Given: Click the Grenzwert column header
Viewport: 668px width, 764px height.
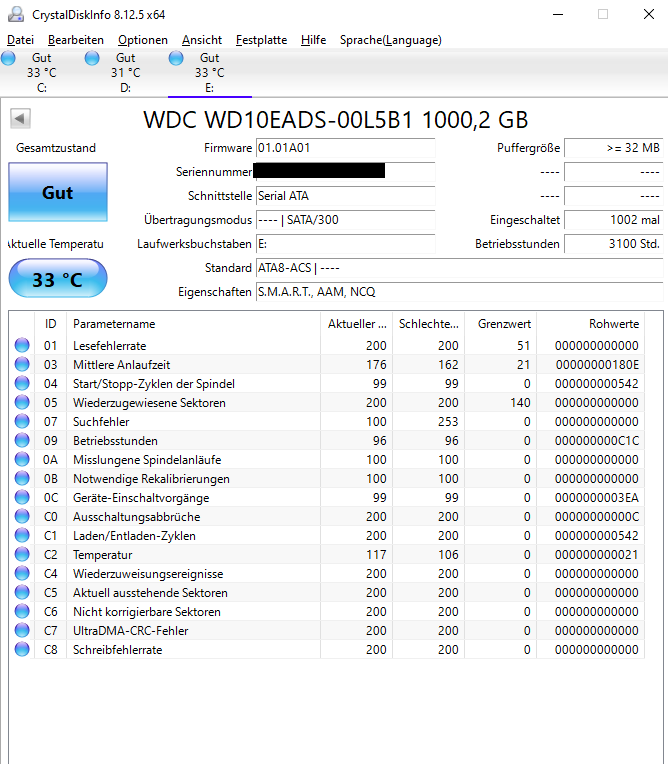Looking at the screenshot, I should click(x=500, y=324).
